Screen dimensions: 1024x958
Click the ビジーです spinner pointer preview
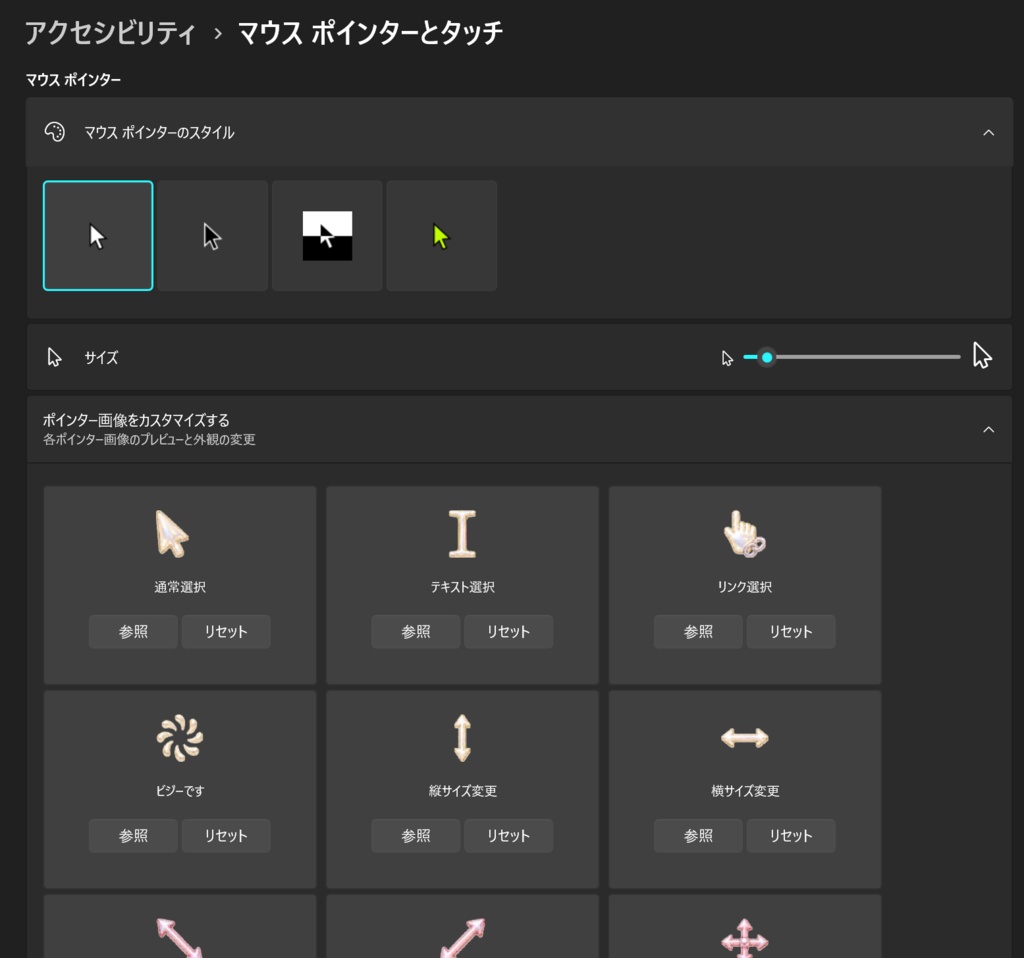(x=180, y=738)
